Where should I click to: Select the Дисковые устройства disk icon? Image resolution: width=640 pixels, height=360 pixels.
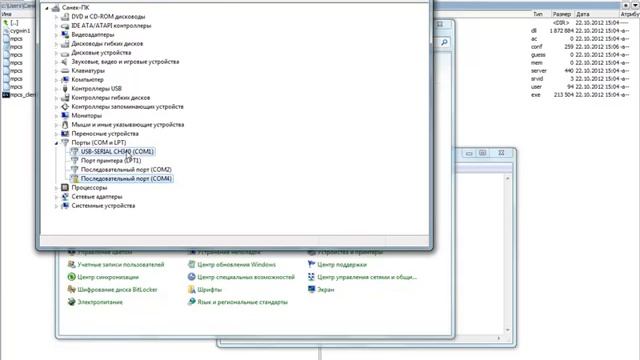coord(64,53)
